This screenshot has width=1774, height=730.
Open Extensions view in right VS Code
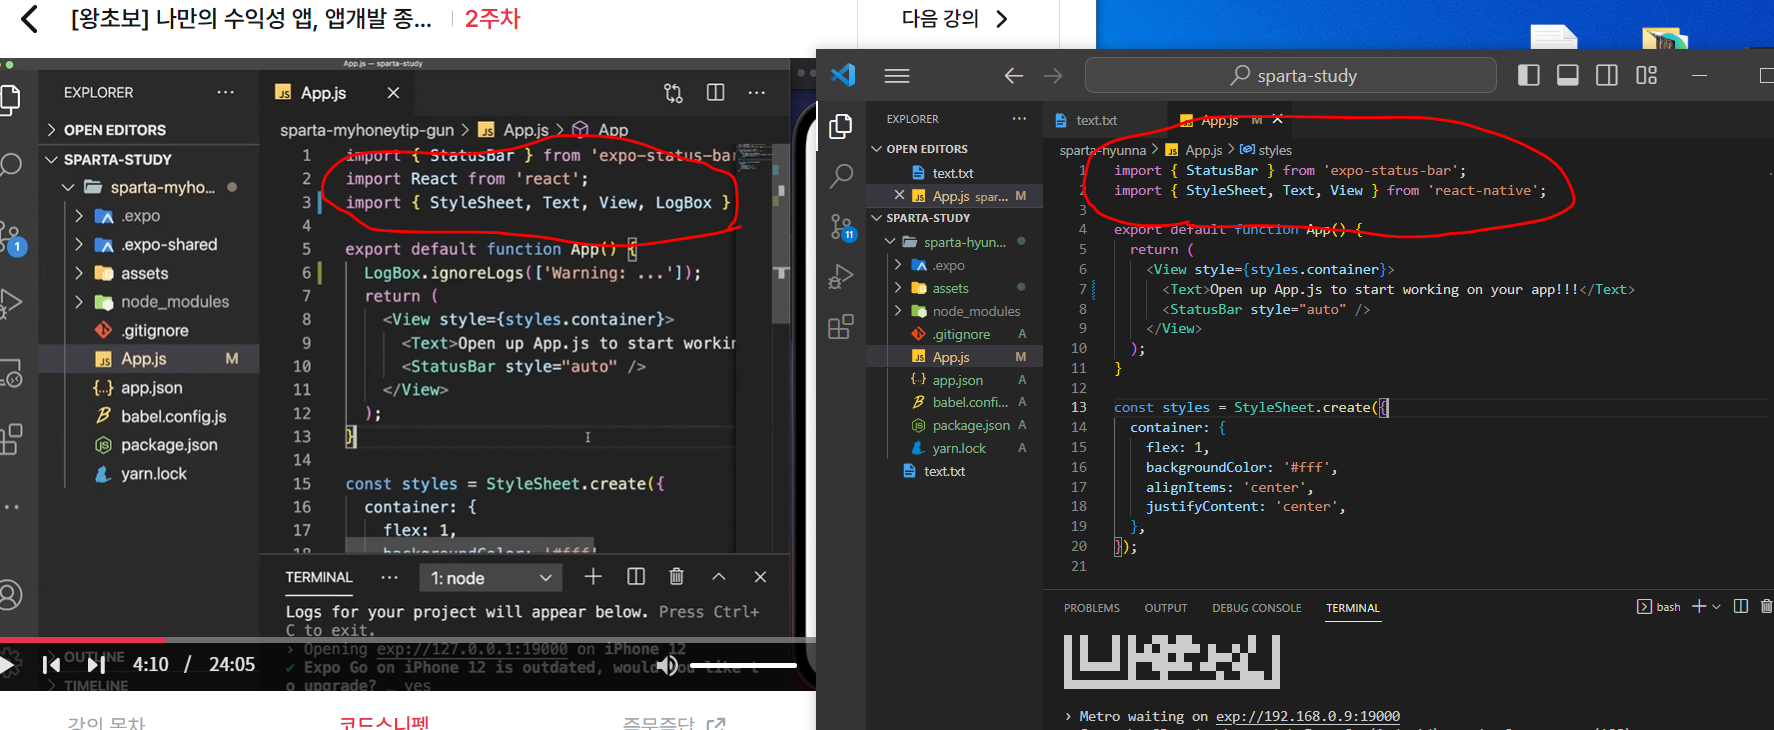[841, 327]
